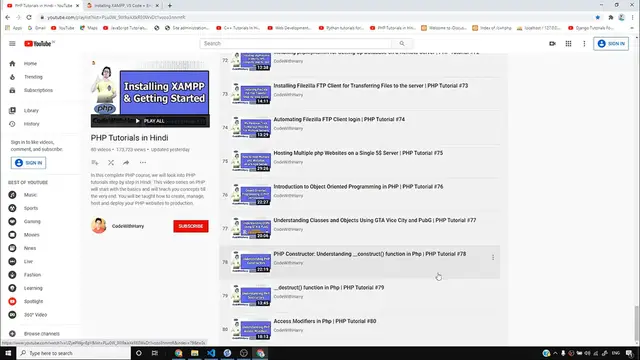
Task: Click the Windows taskbar search box
Action: click(74, 353)
